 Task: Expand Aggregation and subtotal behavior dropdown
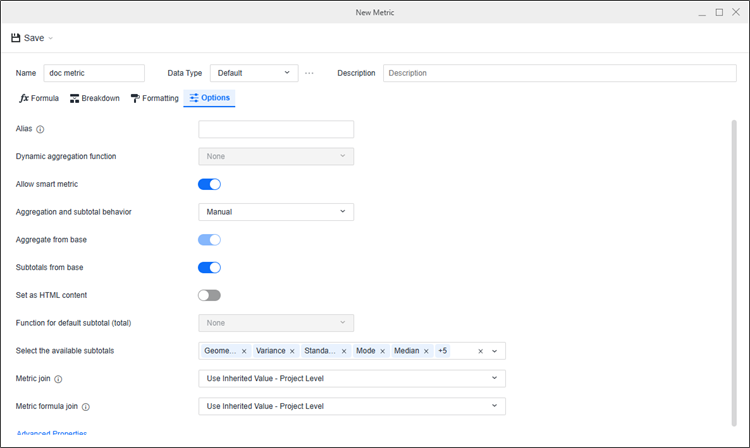point(276,212)
